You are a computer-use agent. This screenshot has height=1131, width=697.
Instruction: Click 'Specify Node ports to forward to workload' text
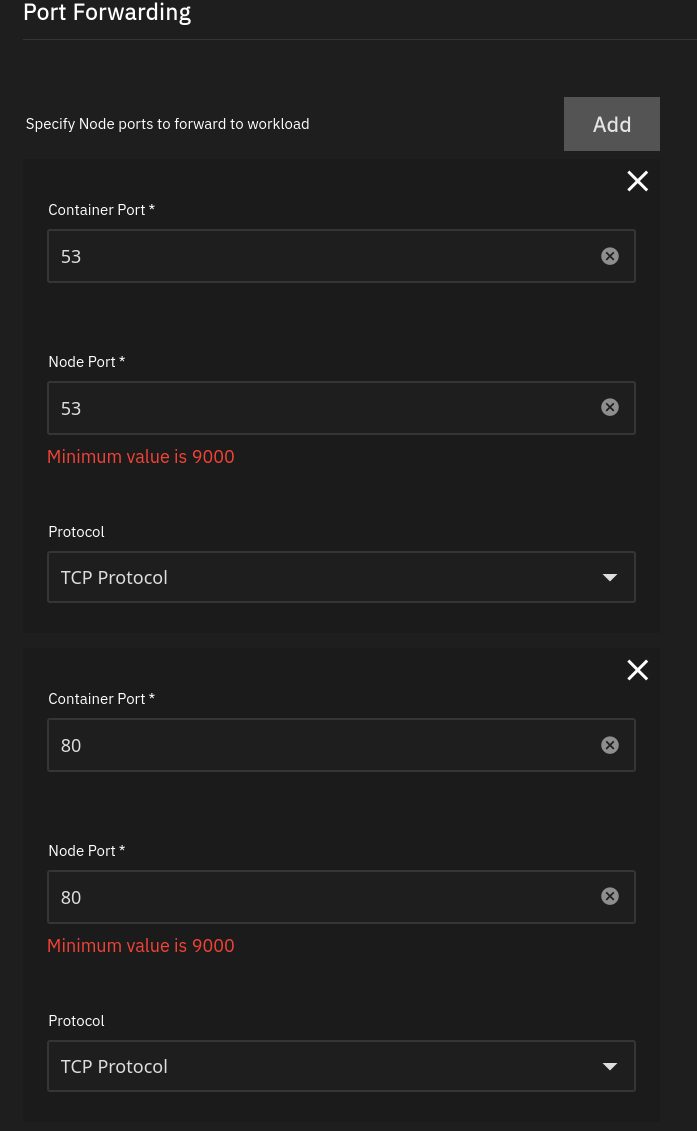coord(167,124)
